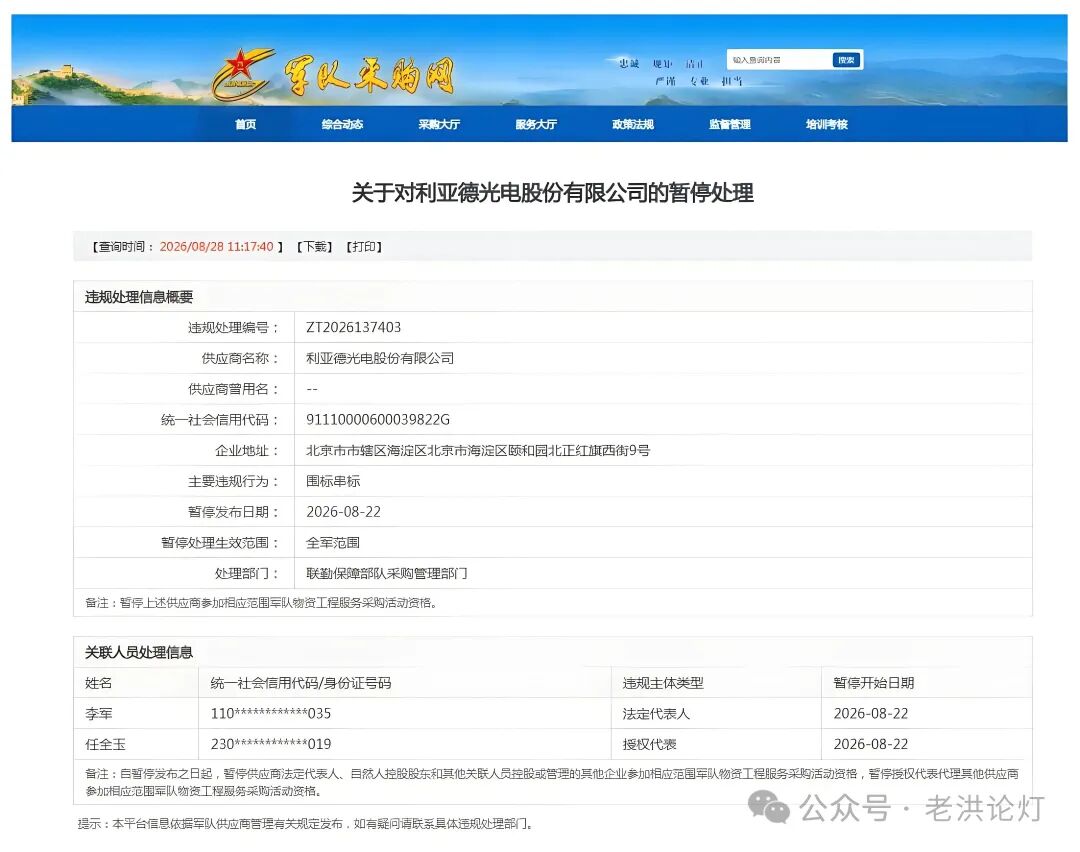Screen dimensions: 1080x852
Task: Click the 打印 link
Action: (x=364, y=247)
